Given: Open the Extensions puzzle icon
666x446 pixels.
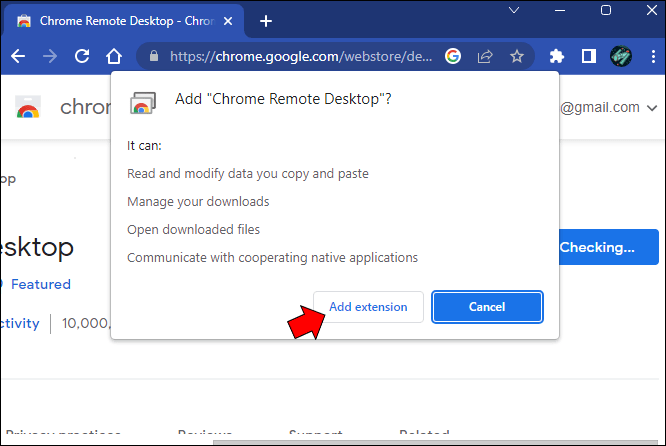Looking at the screenshot, I should pyautogui.click(x=556, y=56).
